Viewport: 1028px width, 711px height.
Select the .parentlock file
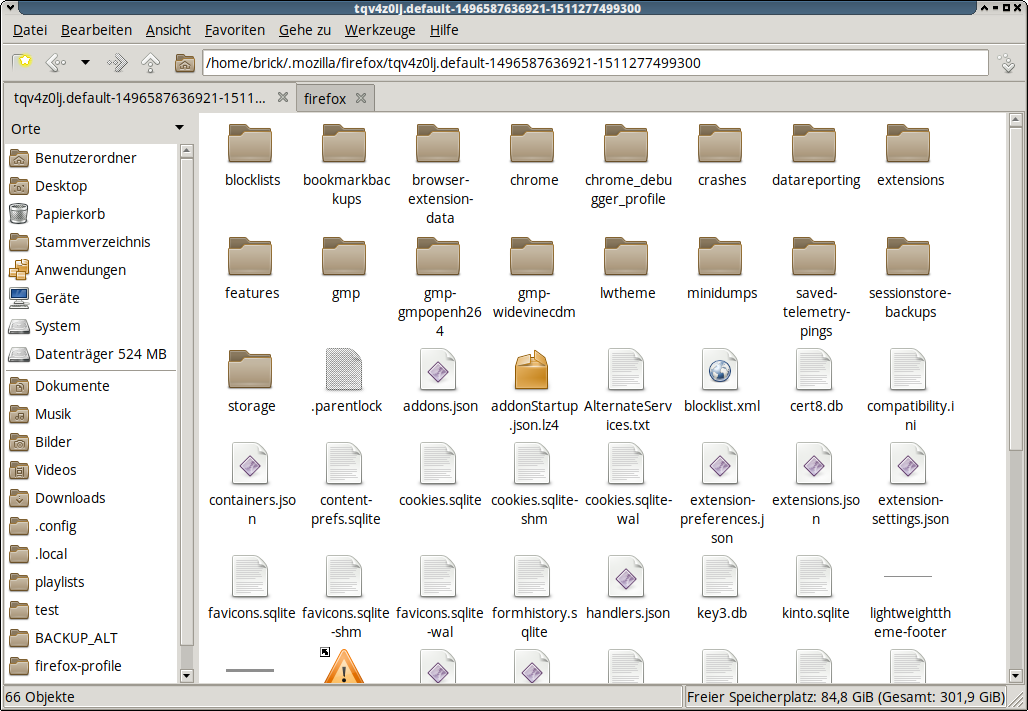click(346, 371)
